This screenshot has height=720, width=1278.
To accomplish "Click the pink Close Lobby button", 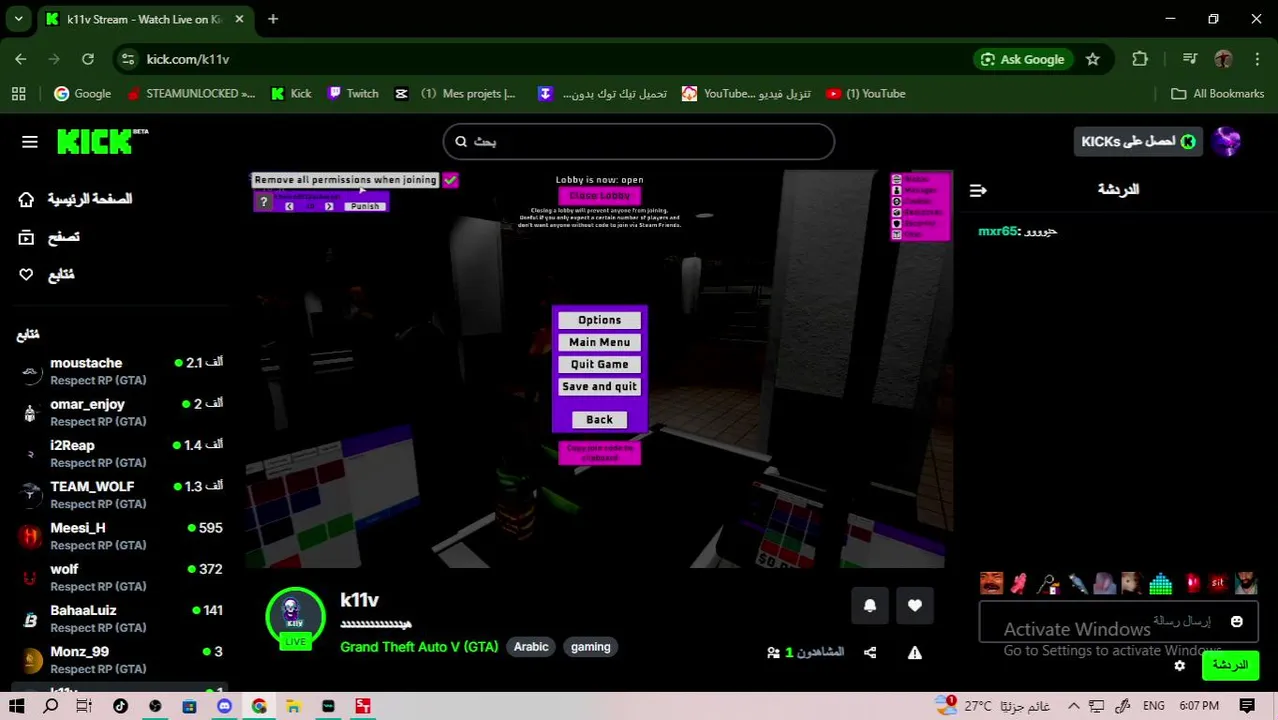I will 600,196.
